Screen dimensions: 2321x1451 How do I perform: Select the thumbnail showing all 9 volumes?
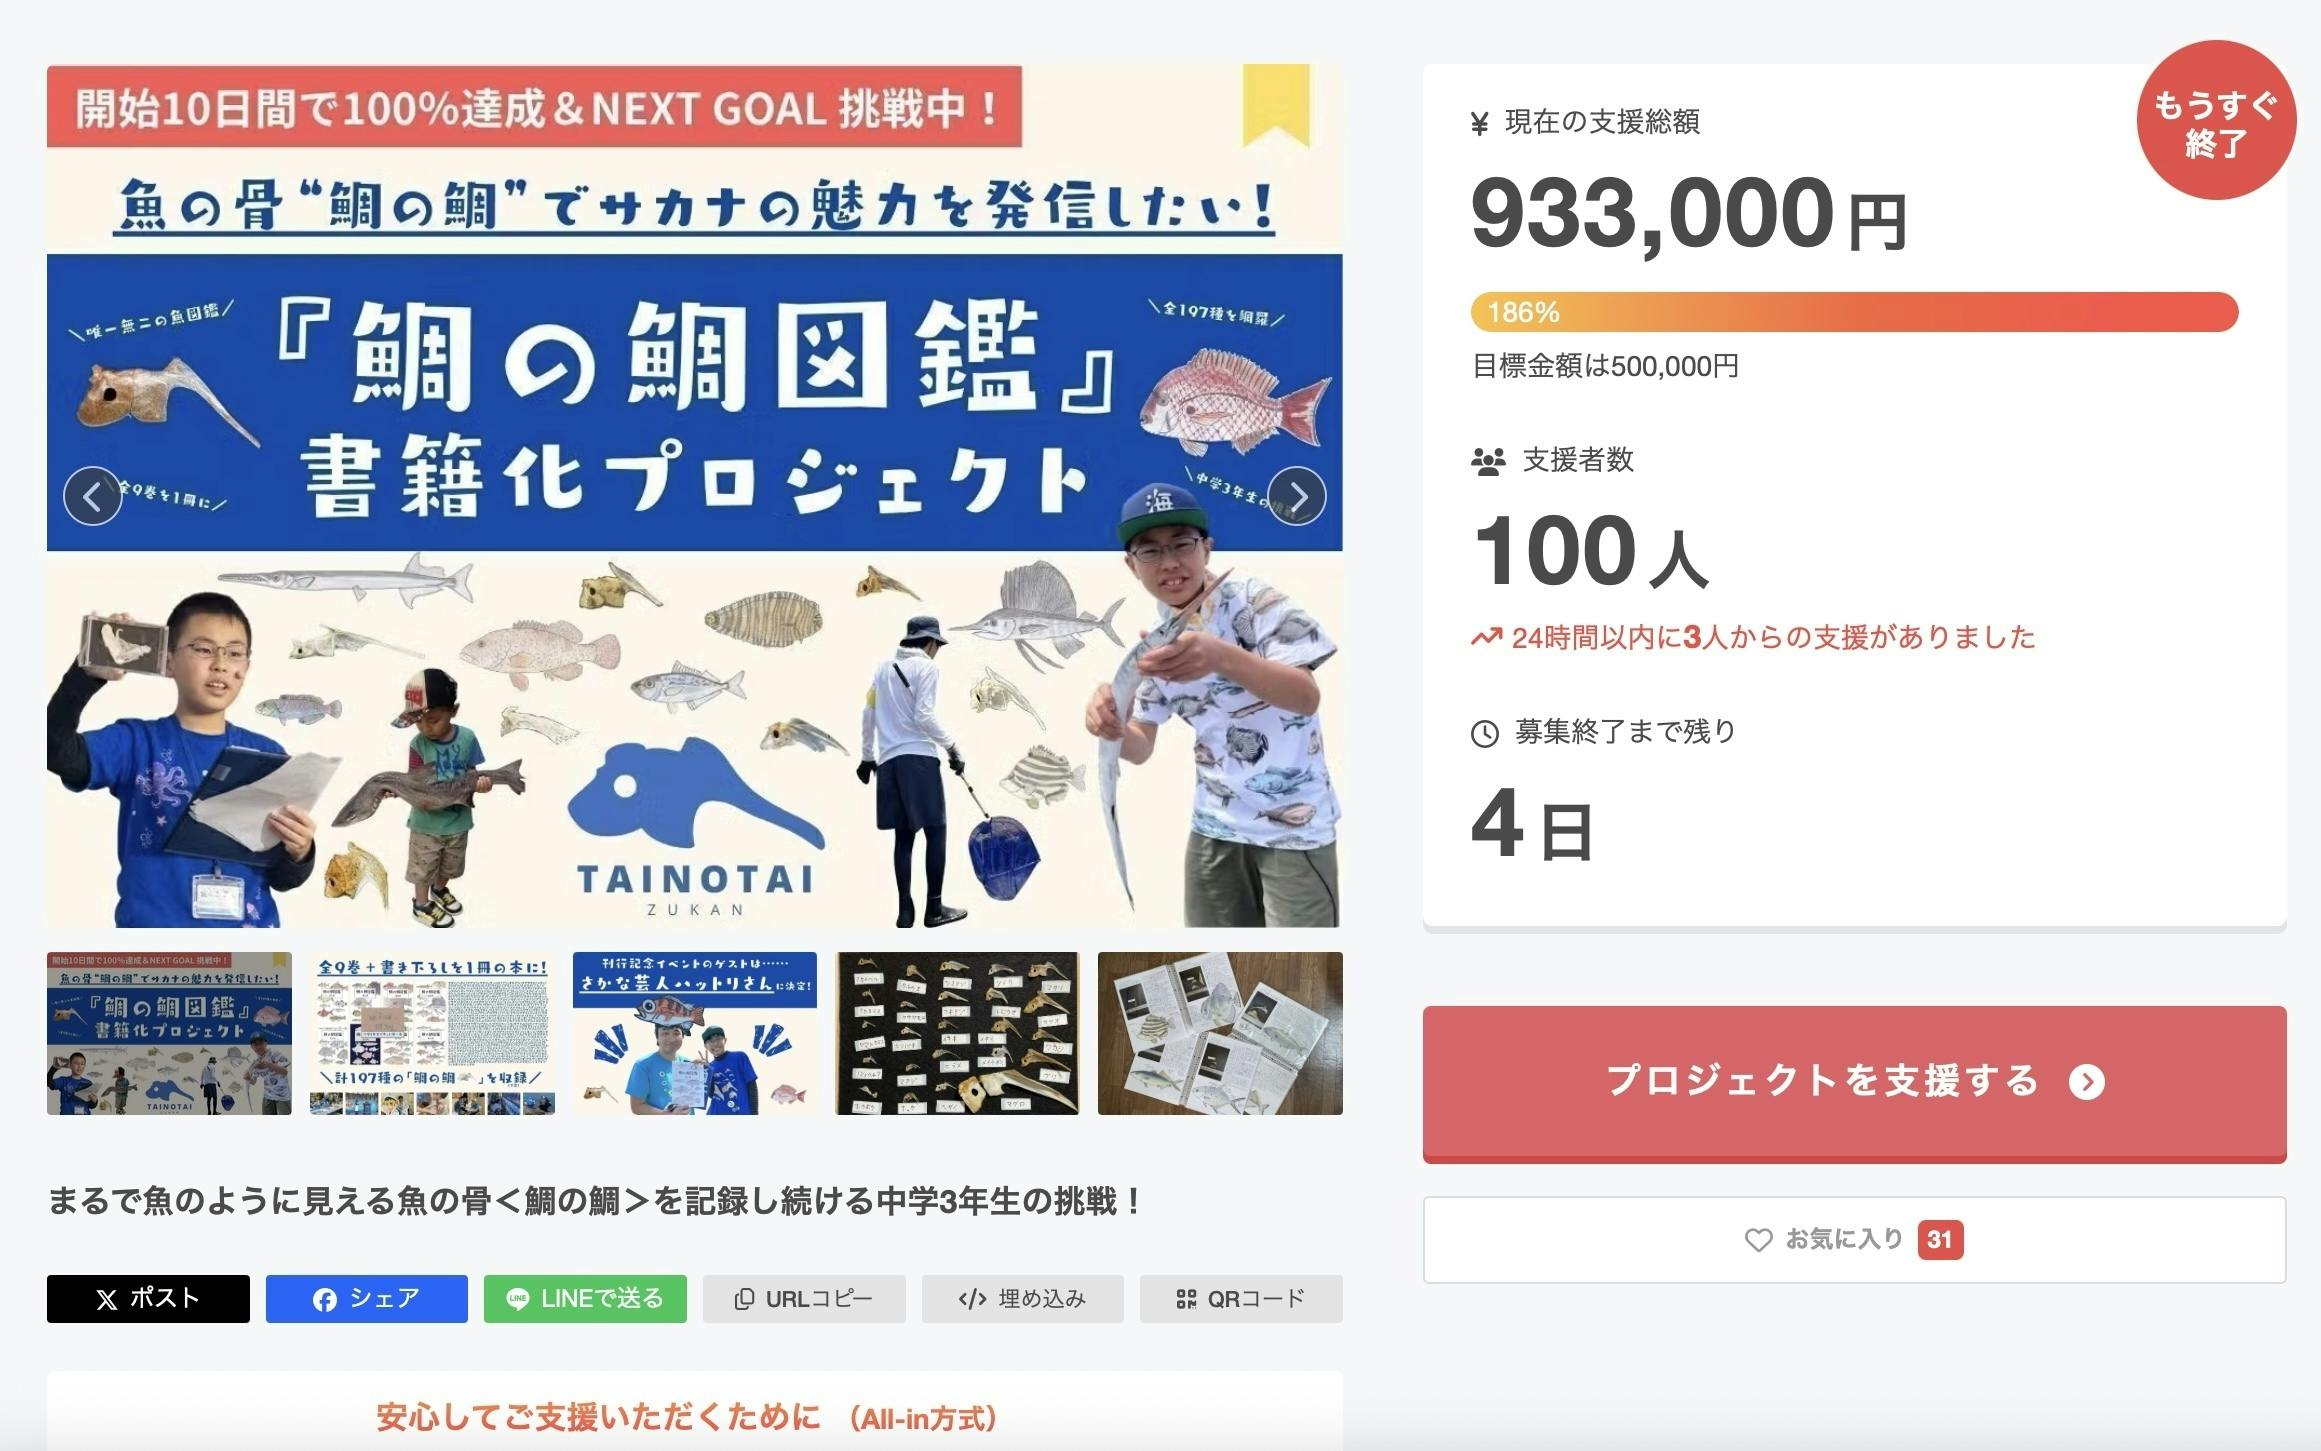(x=432, y=1033)
